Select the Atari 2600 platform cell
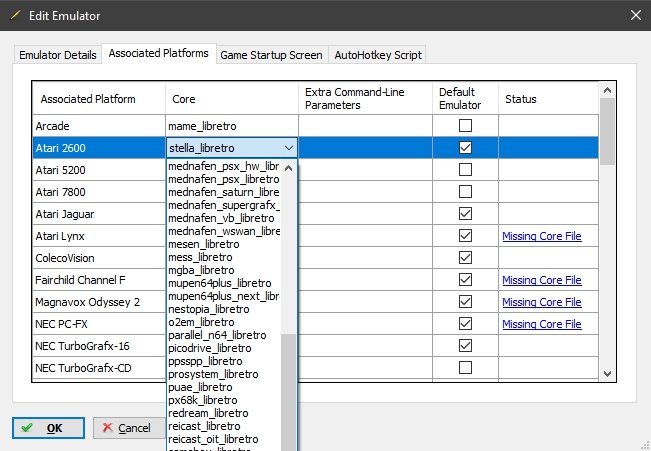The image size is (651, 451). coord(99,148)
